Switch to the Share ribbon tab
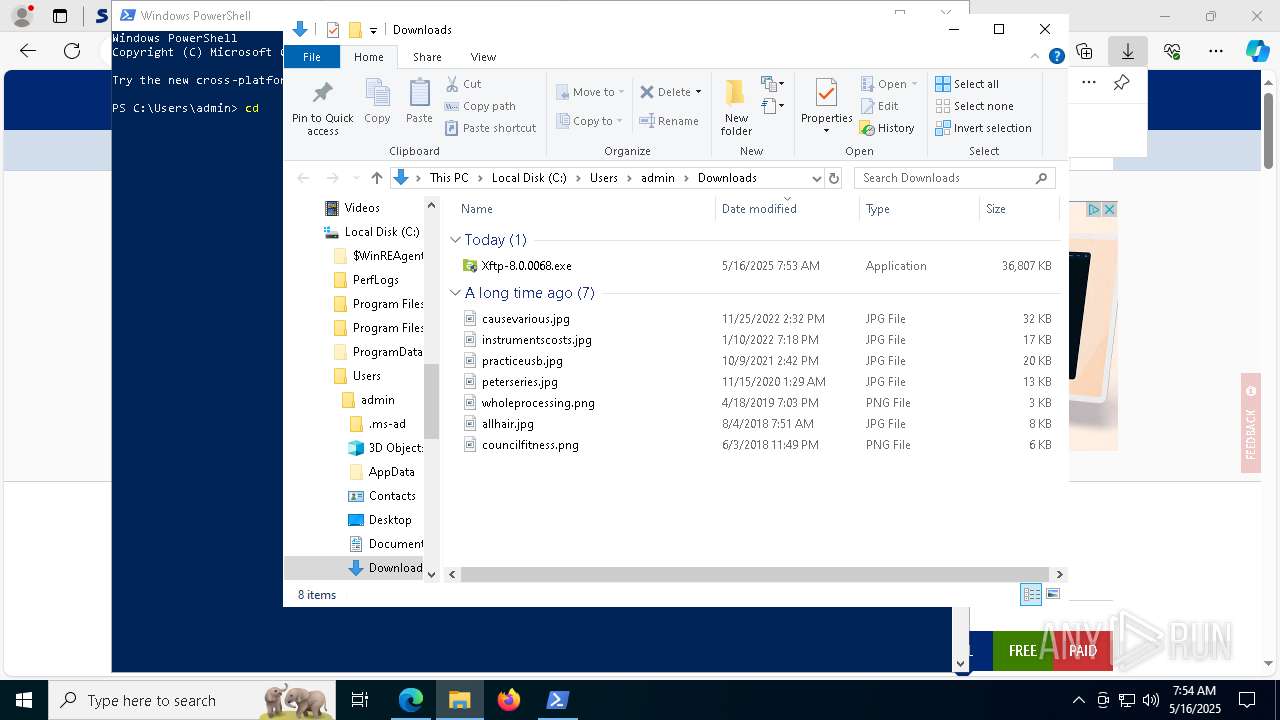1280x720 pixels. pos(427,57)
